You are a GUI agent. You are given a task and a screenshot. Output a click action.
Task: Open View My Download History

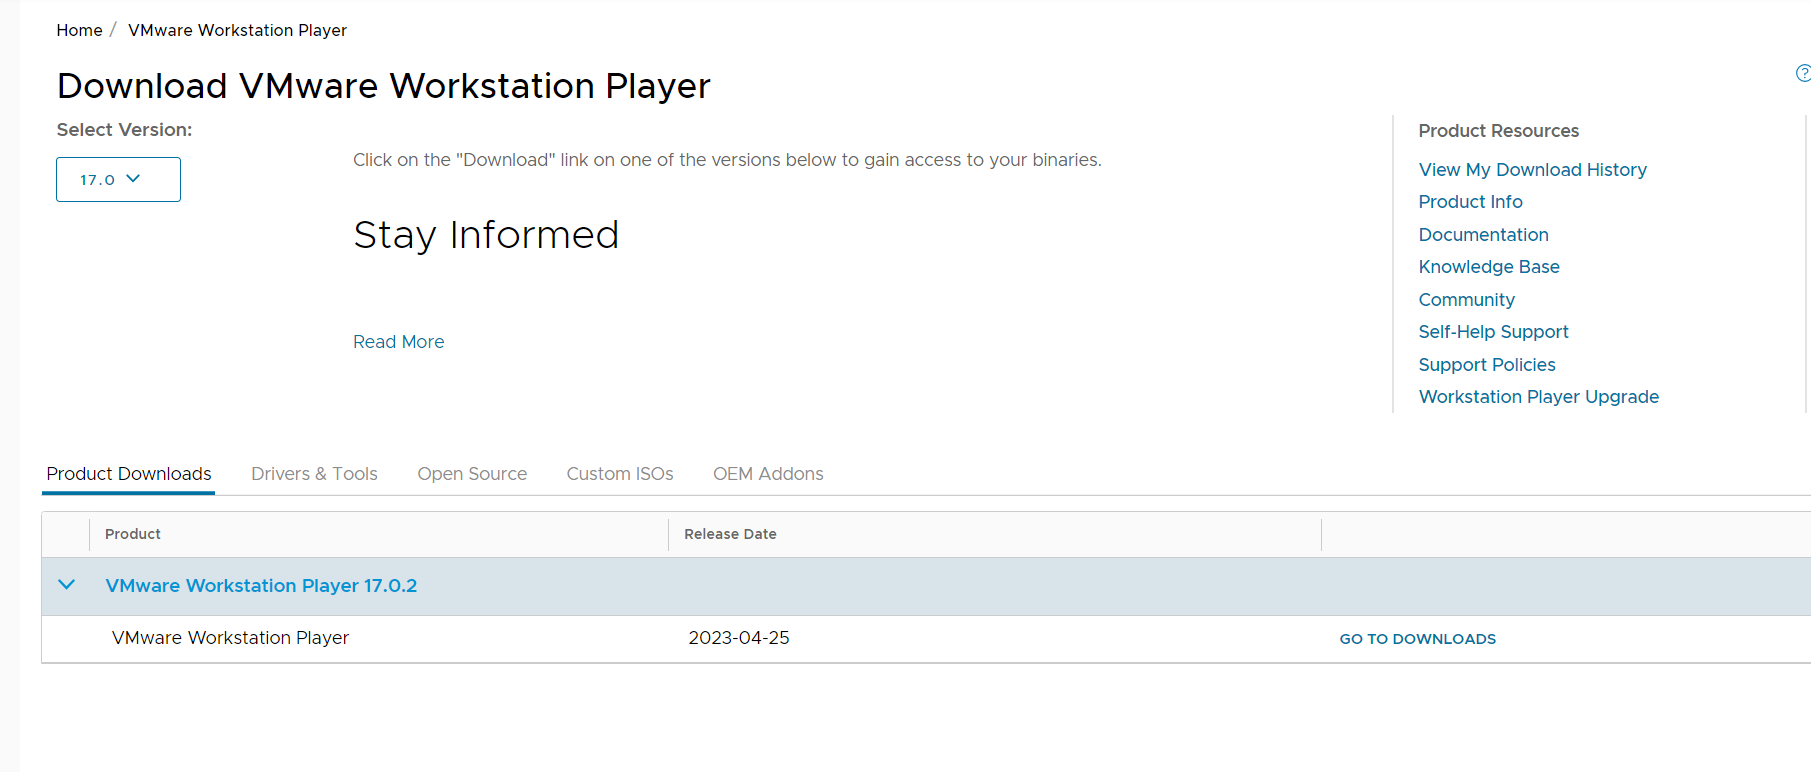point(1532,170)
